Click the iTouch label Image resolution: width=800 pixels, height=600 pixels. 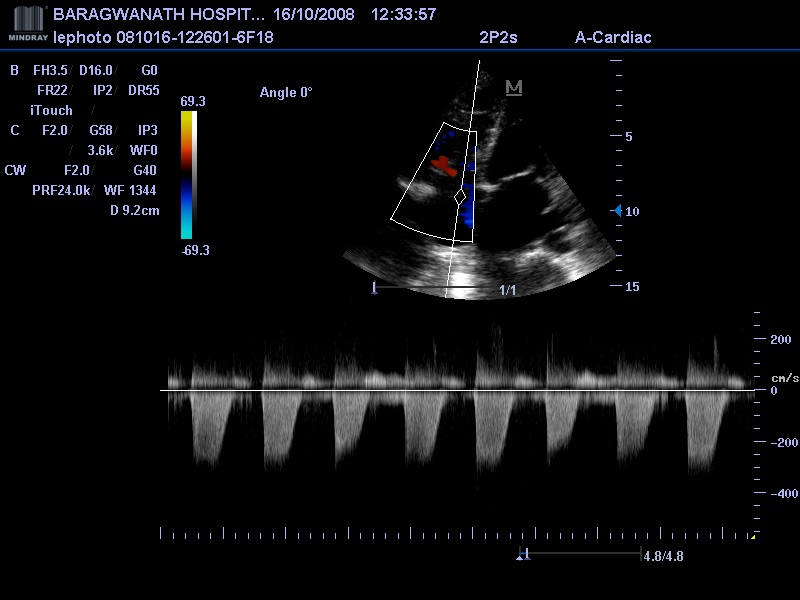(51, 110)
